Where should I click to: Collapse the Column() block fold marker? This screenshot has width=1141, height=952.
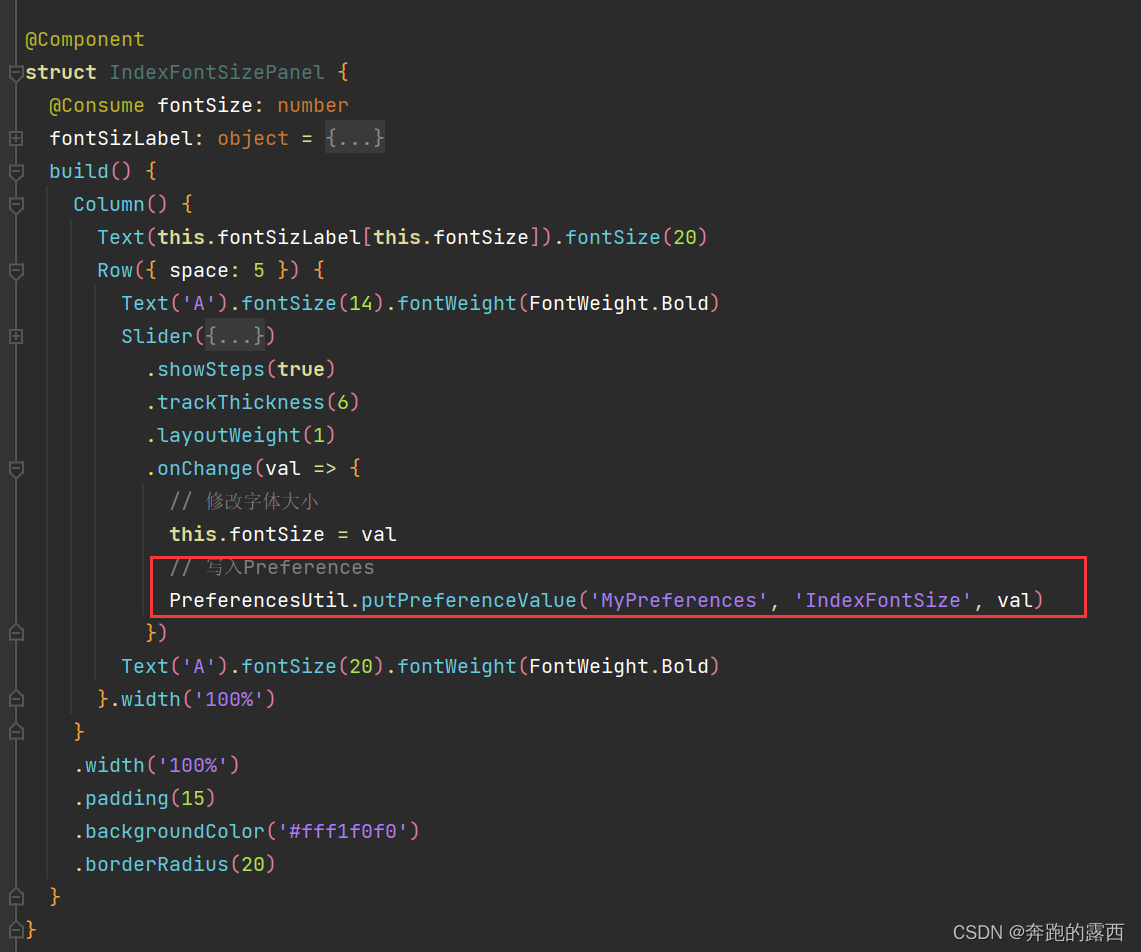16,205
